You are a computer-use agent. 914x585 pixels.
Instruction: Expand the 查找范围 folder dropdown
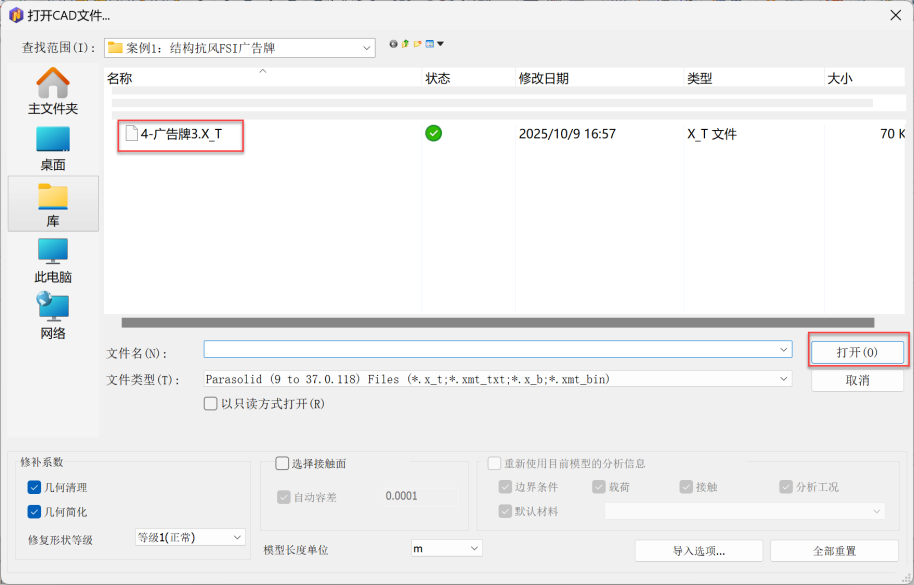click(x=367, y=48)
